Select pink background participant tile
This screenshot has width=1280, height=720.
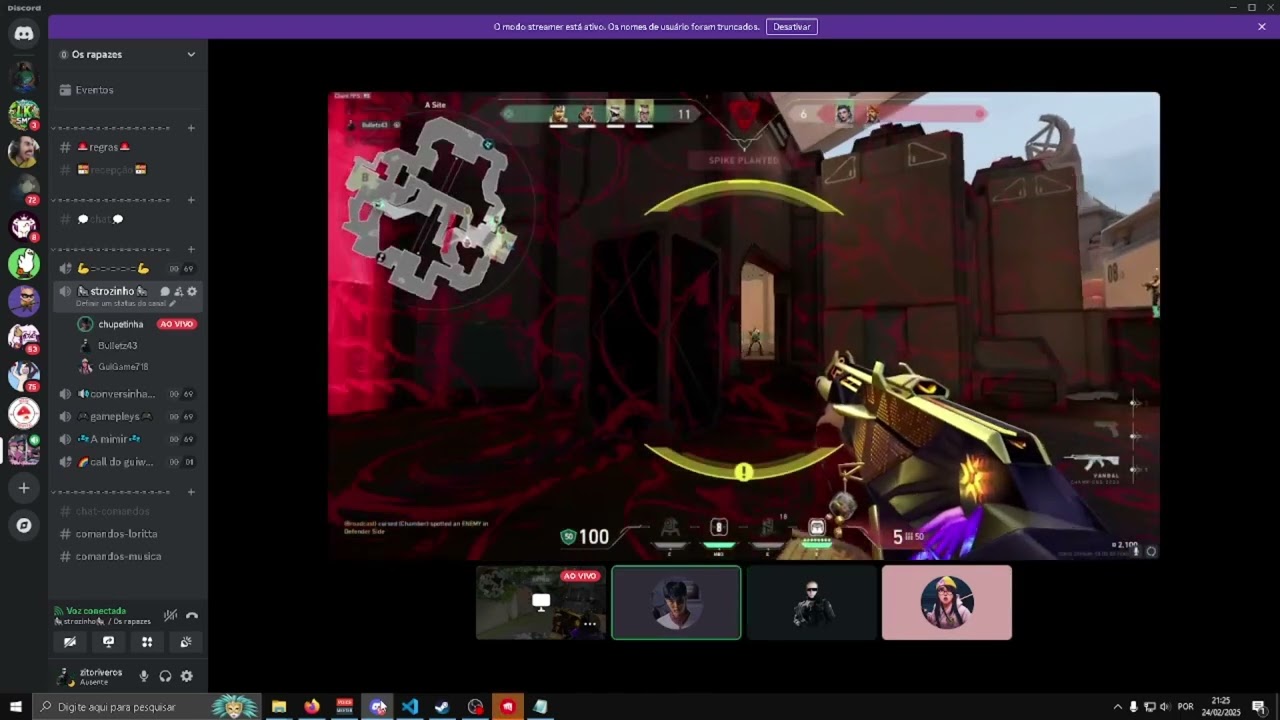click(947, 602)
